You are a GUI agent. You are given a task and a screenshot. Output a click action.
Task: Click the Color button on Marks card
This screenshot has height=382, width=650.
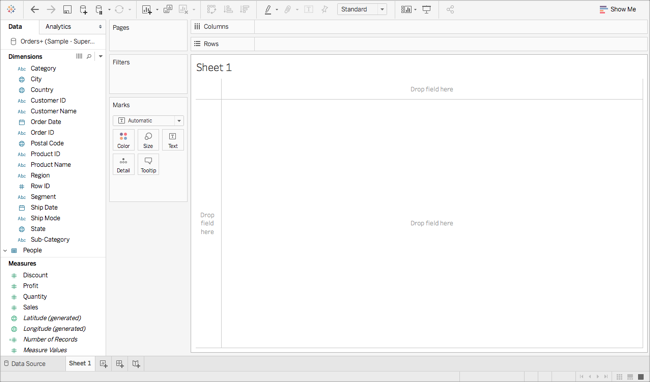(x=124, y=140)
